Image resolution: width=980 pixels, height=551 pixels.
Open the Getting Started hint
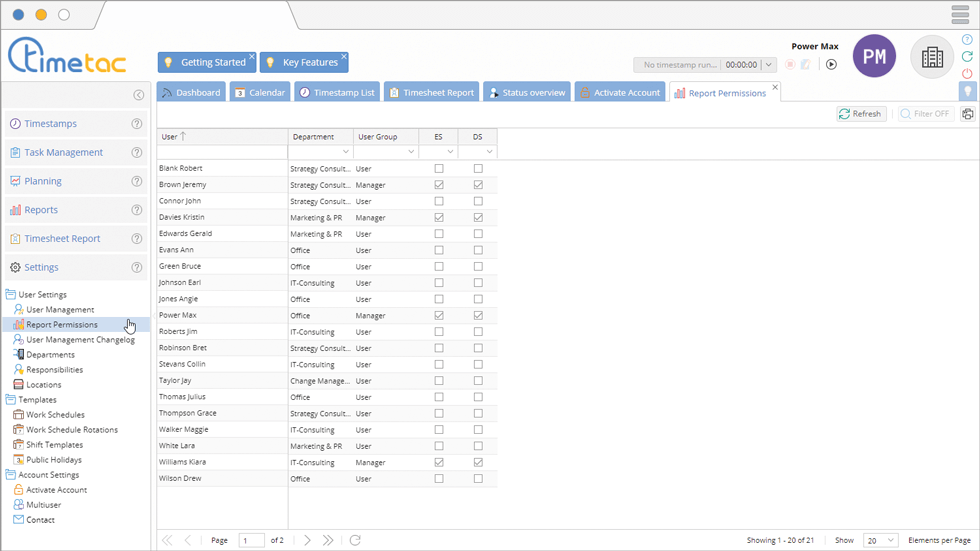(207, 62)
